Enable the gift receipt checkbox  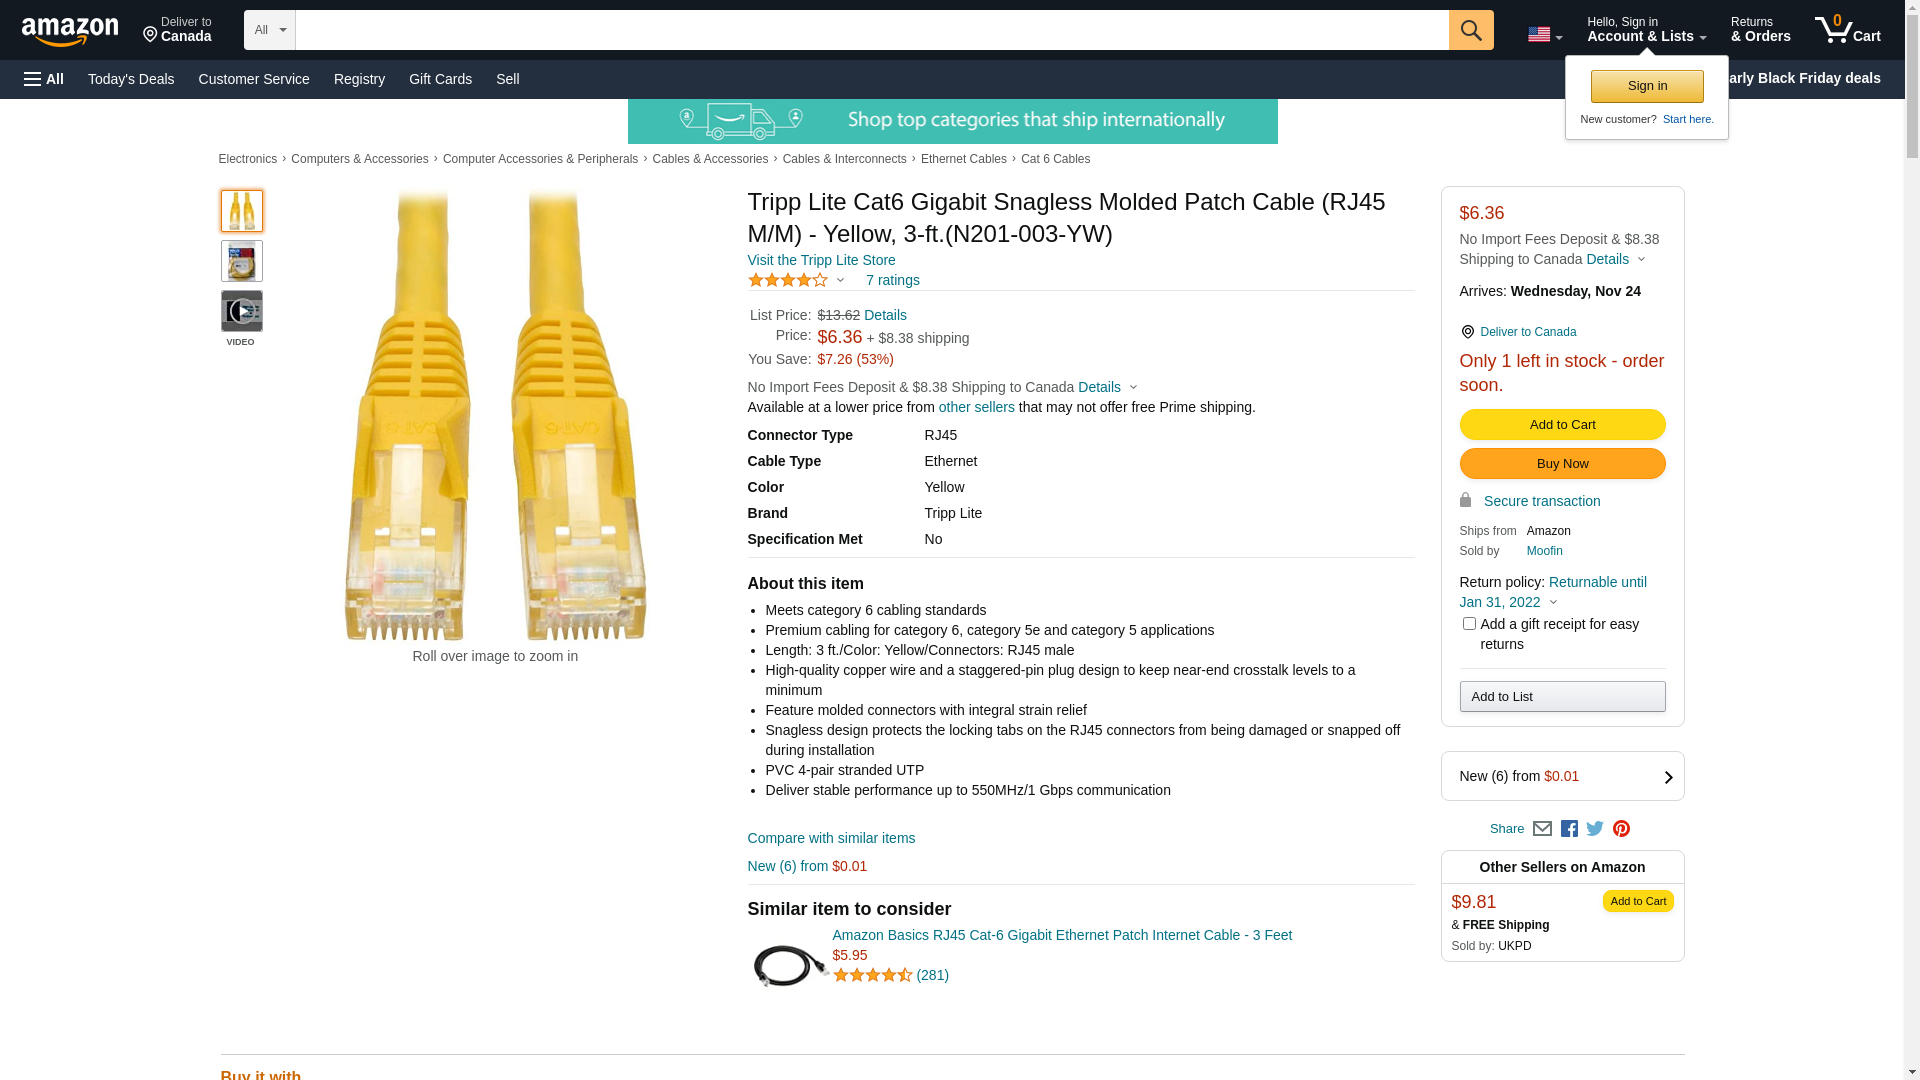click(x=1469, y=624)
